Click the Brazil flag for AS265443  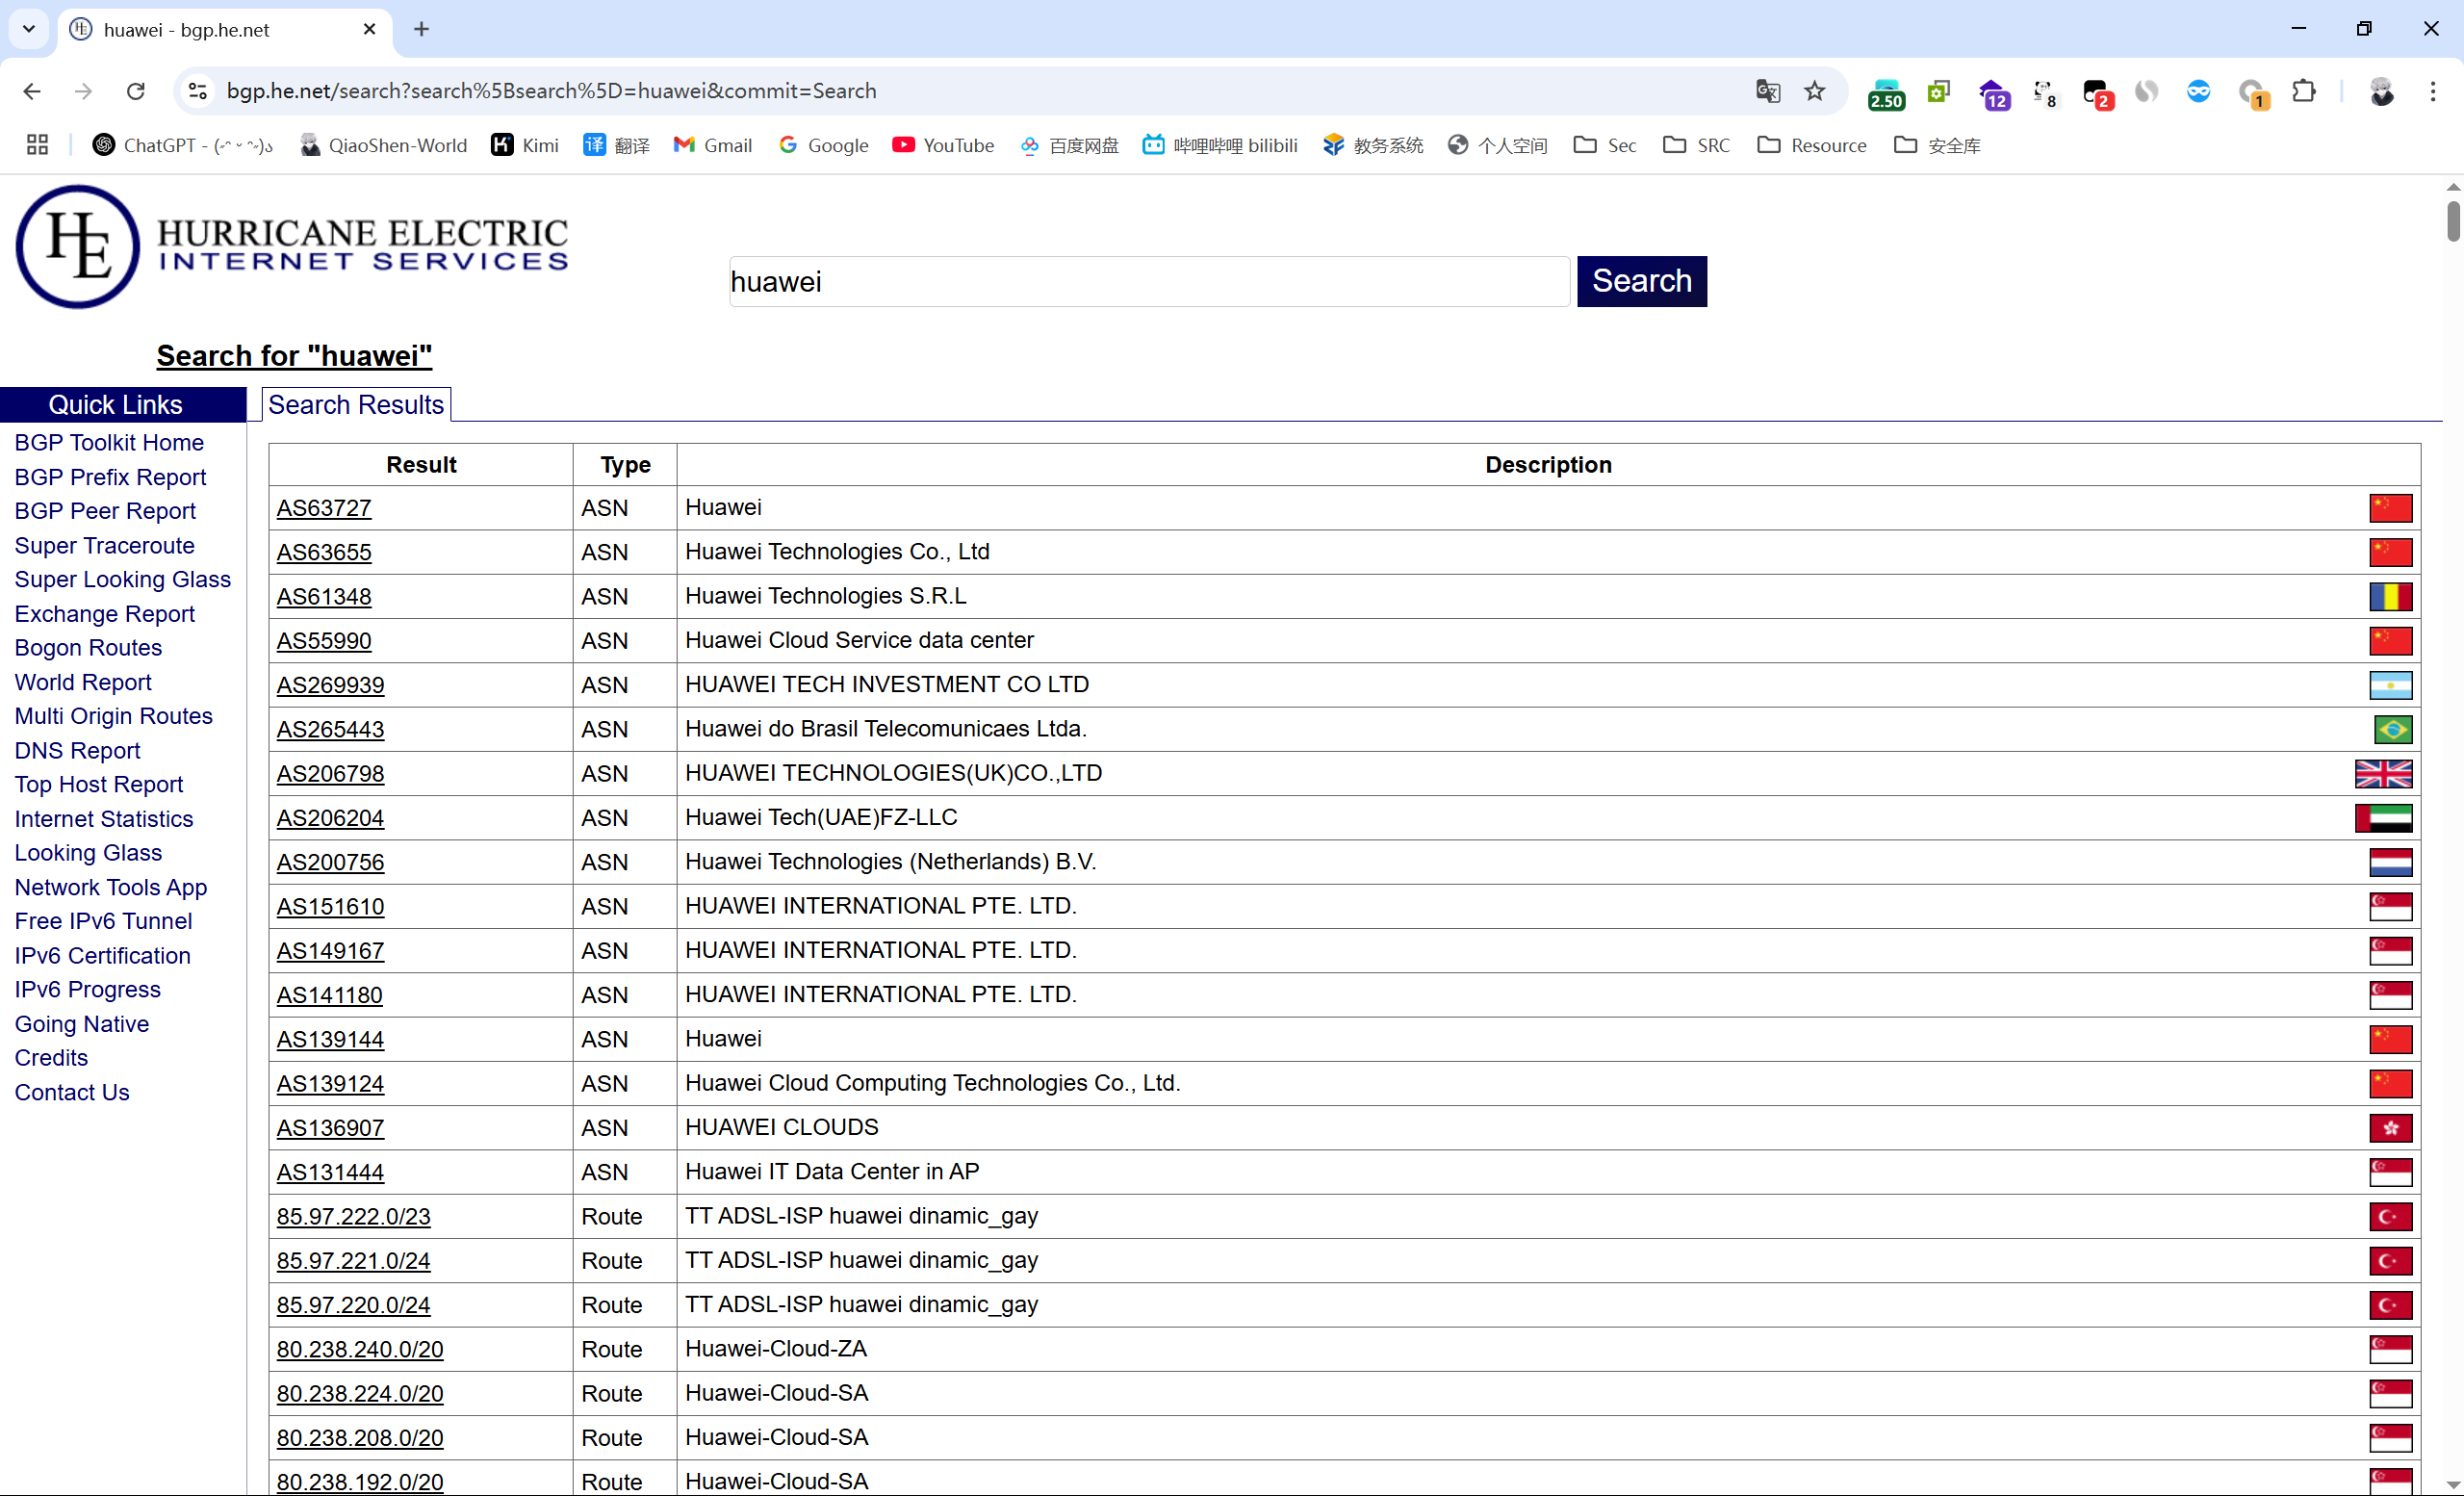2392,729
